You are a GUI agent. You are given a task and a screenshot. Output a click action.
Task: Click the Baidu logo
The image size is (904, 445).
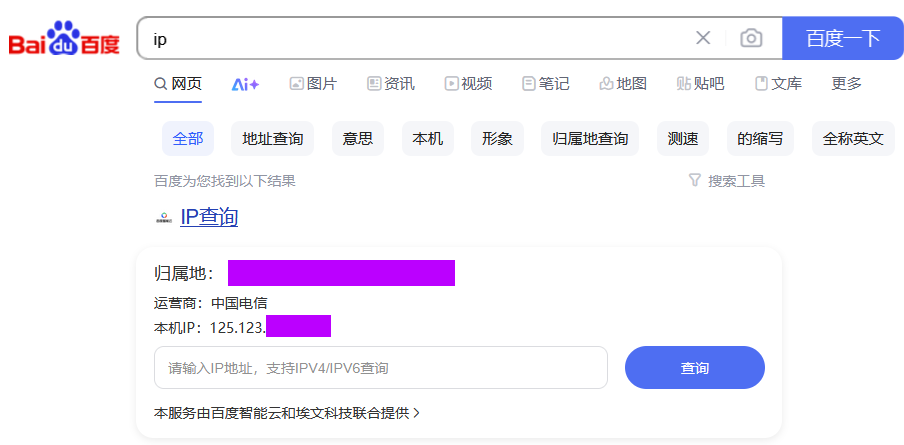[64, 40]
